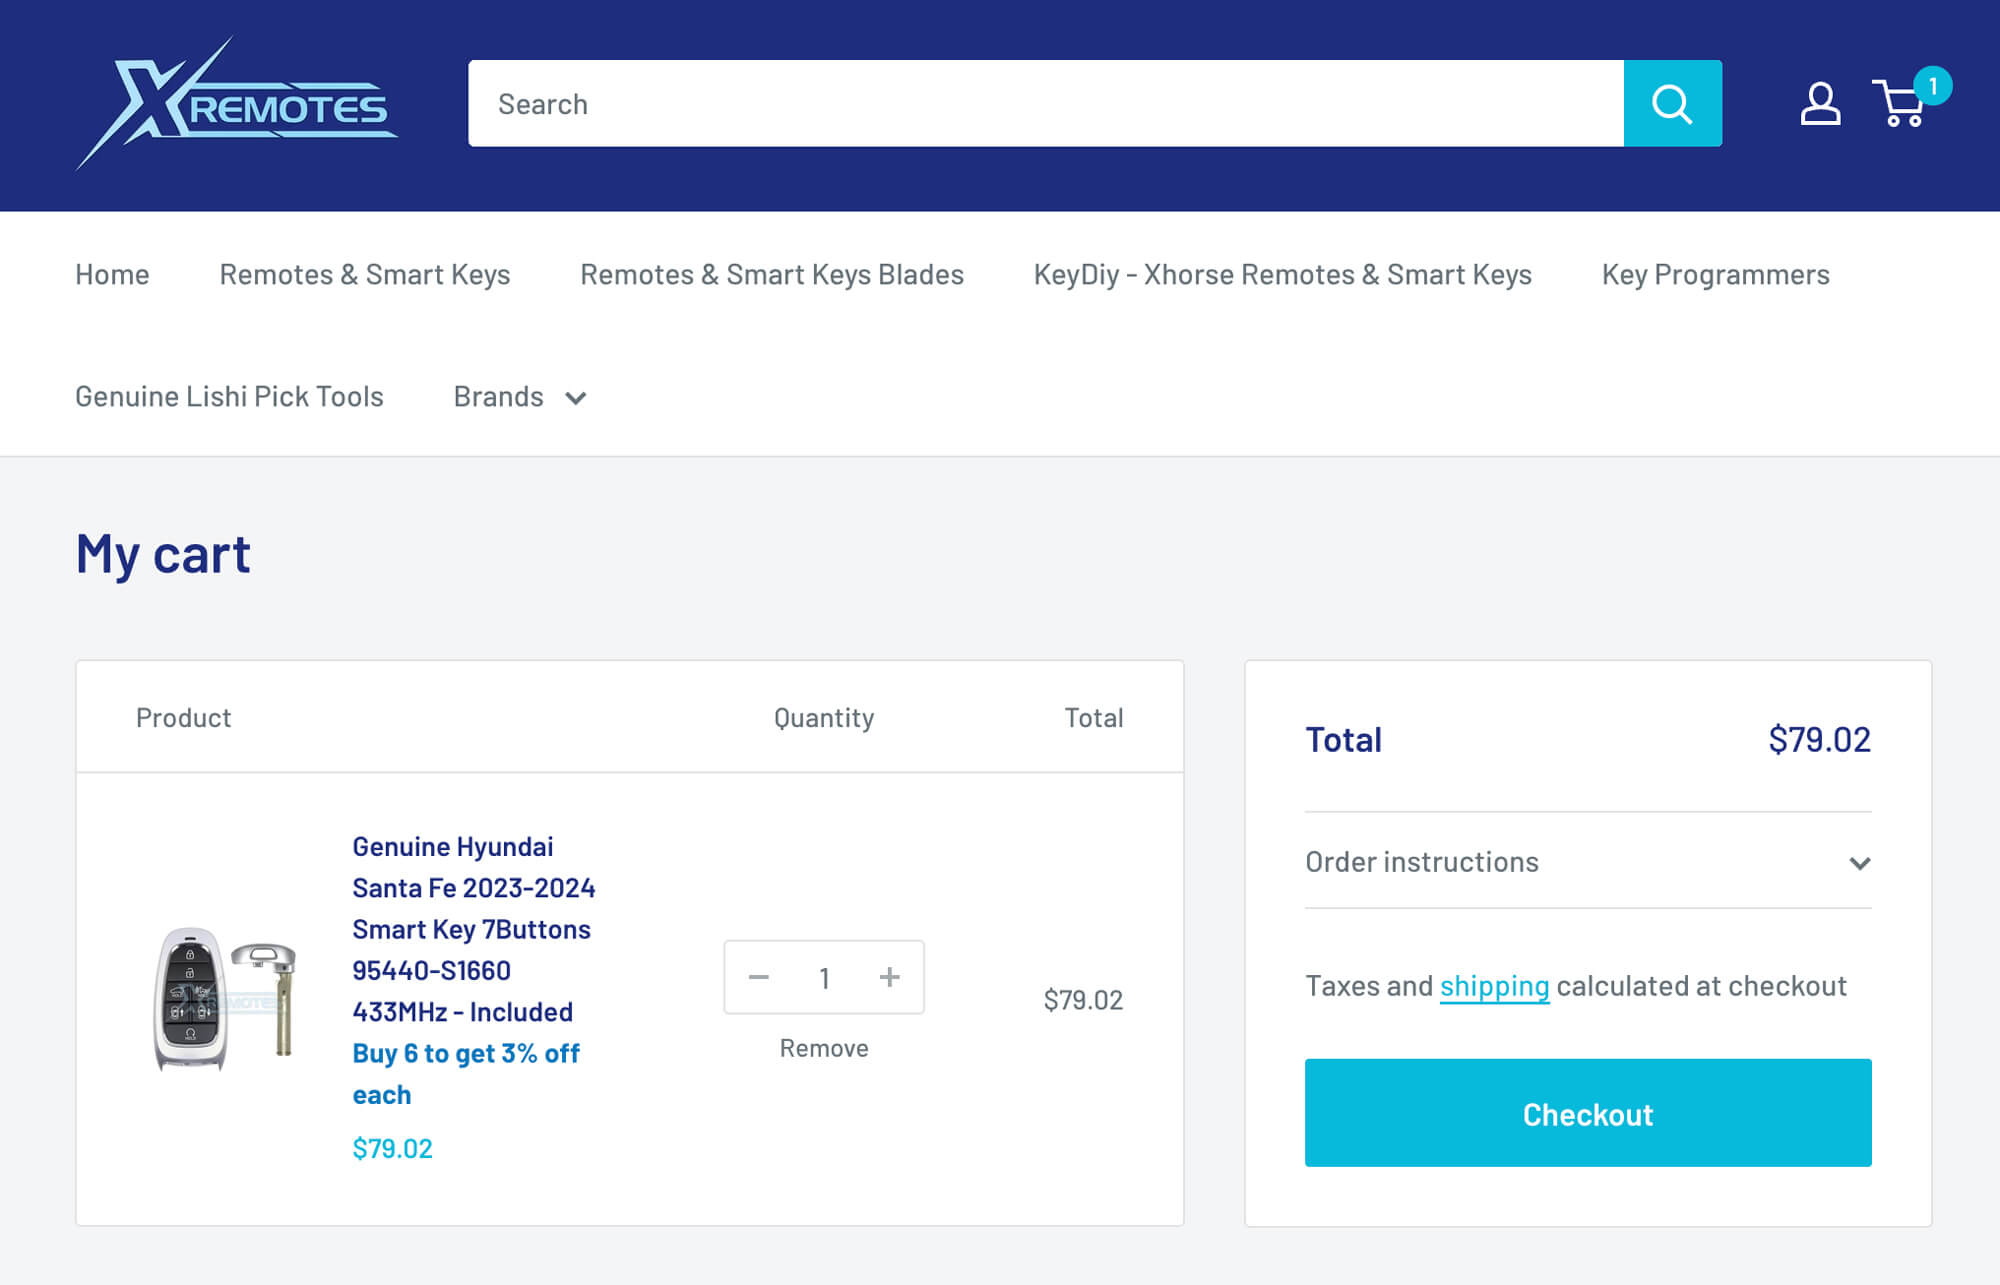This screenshot has width=2000, height=1285.
Task: Open Remotes & Smart Keys menu
Action: pyautogui.click(x=365, y=274)
